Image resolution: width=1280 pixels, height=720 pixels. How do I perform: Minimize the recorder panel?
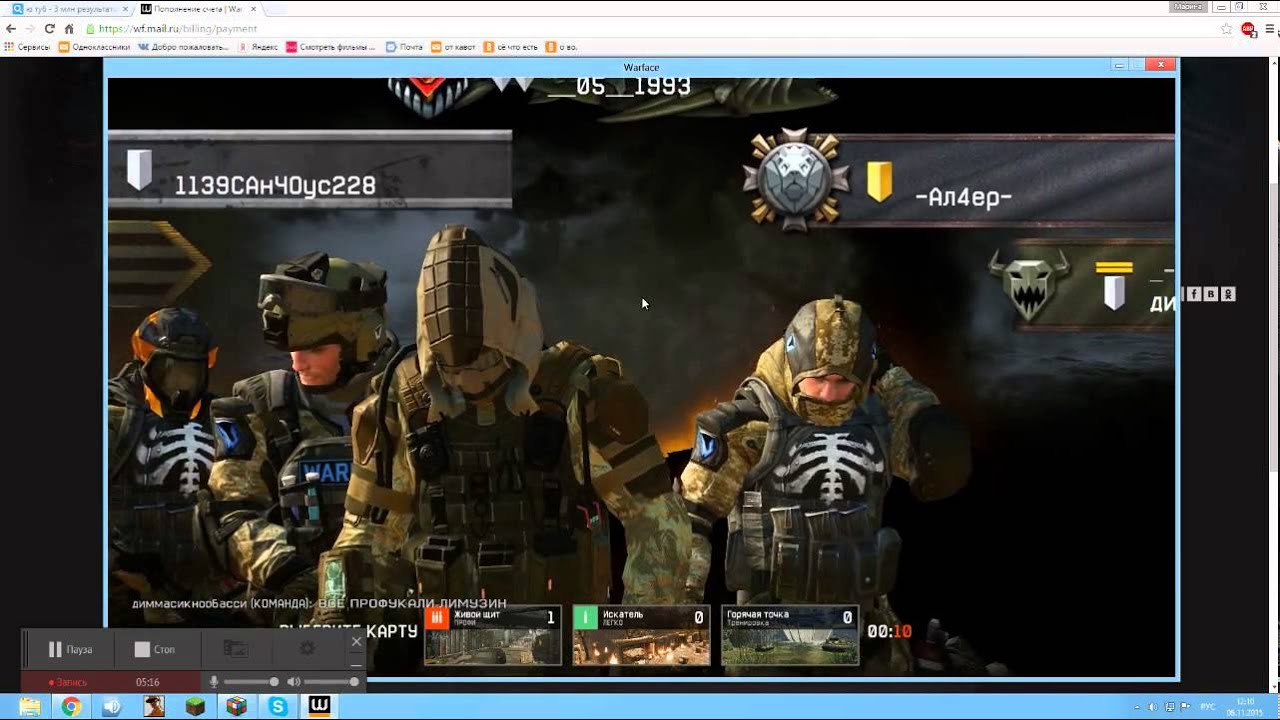[x=356, y=664]
